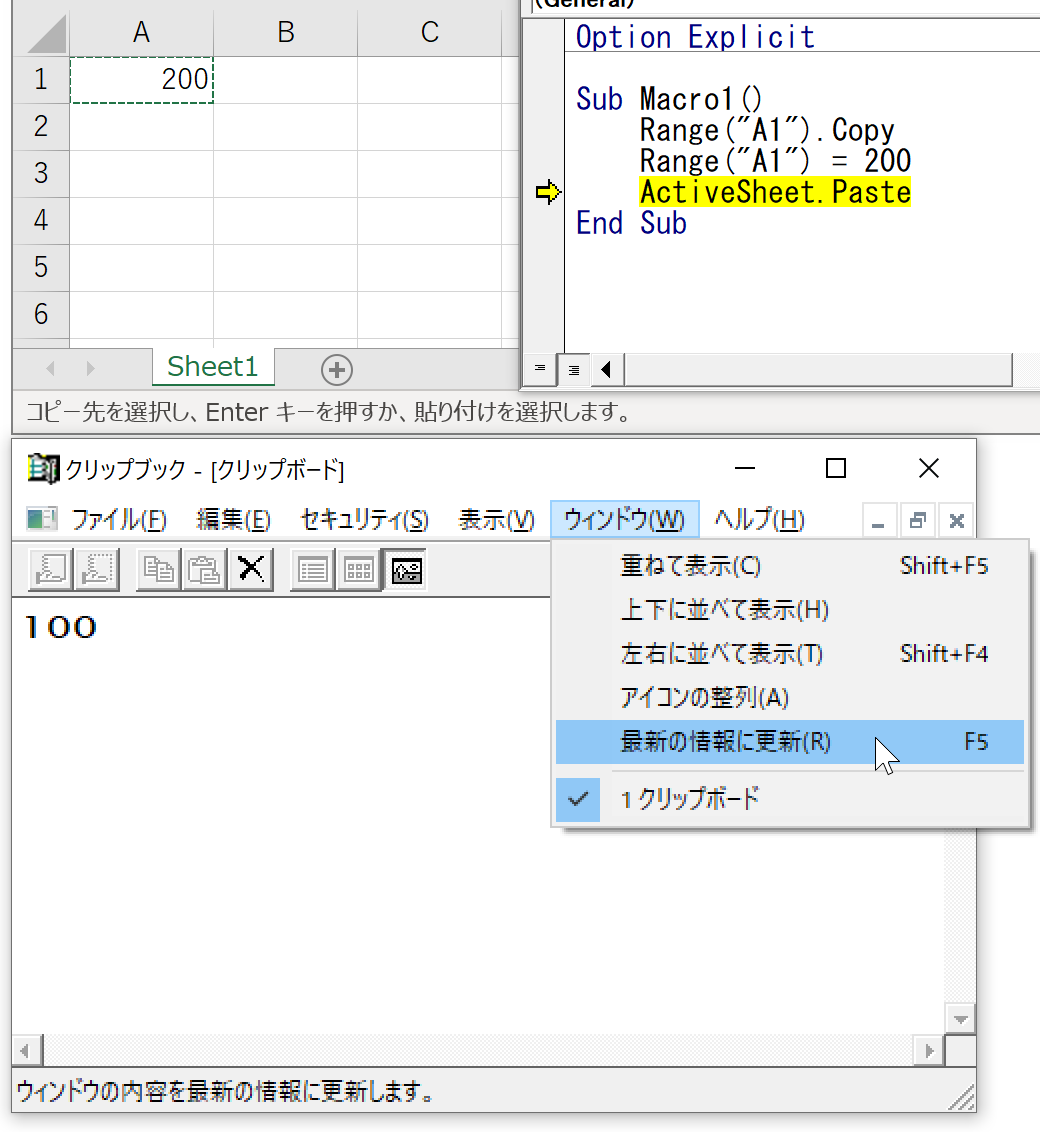Click the Clipbook vertical scrollbar down arrow
The width and height of the screenshot is (1040, 1132).
pyautogui.click(x=961, y=1019)
